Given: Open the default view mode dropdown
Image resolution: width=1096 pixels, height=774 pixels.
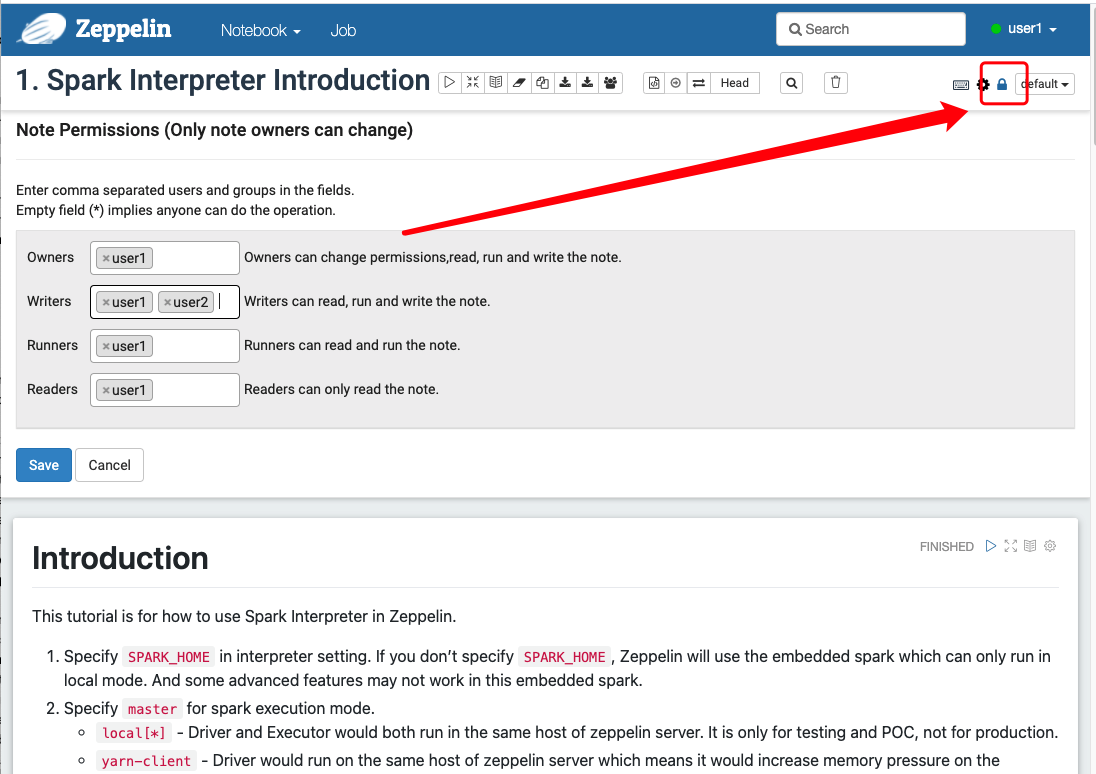Looking at the screenshot, I should [x=1045, y=84].
